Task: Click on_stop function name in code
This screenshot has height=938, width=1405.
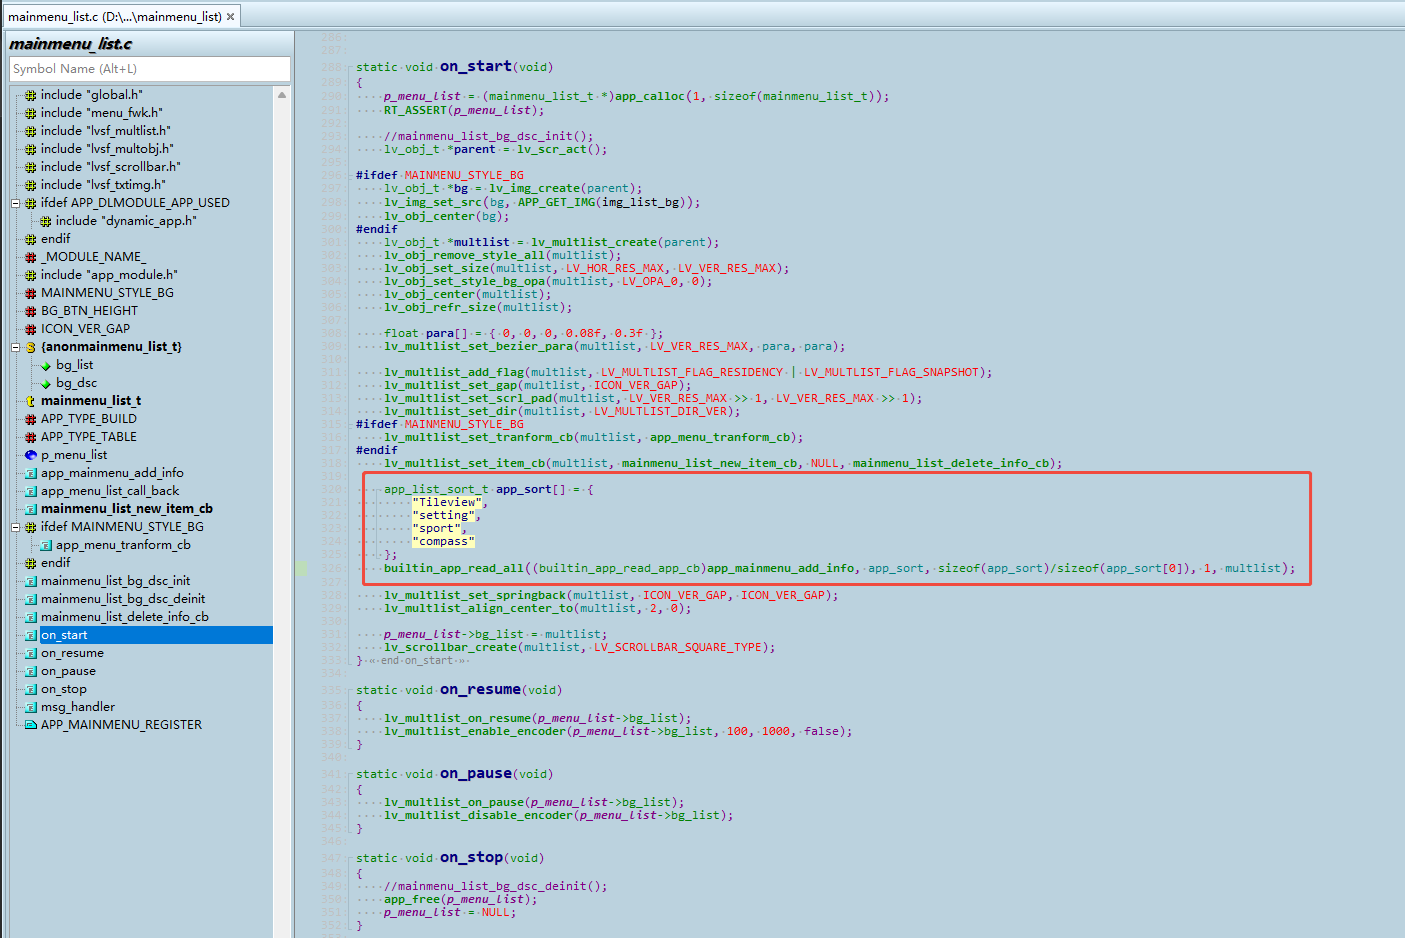Action: click(472, 857)
